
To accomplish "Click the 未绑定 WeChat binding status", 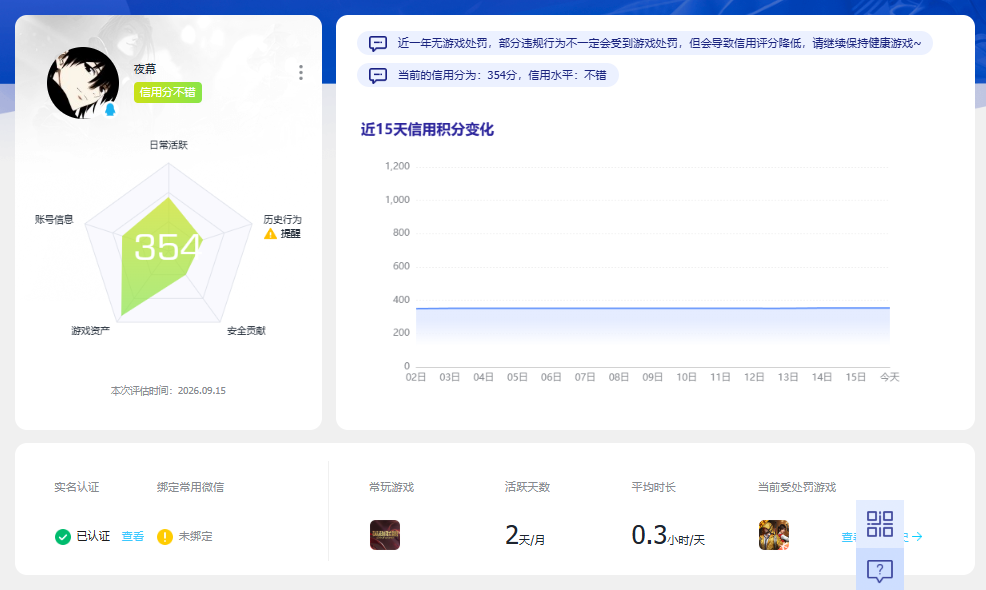I will coord(196,537).
